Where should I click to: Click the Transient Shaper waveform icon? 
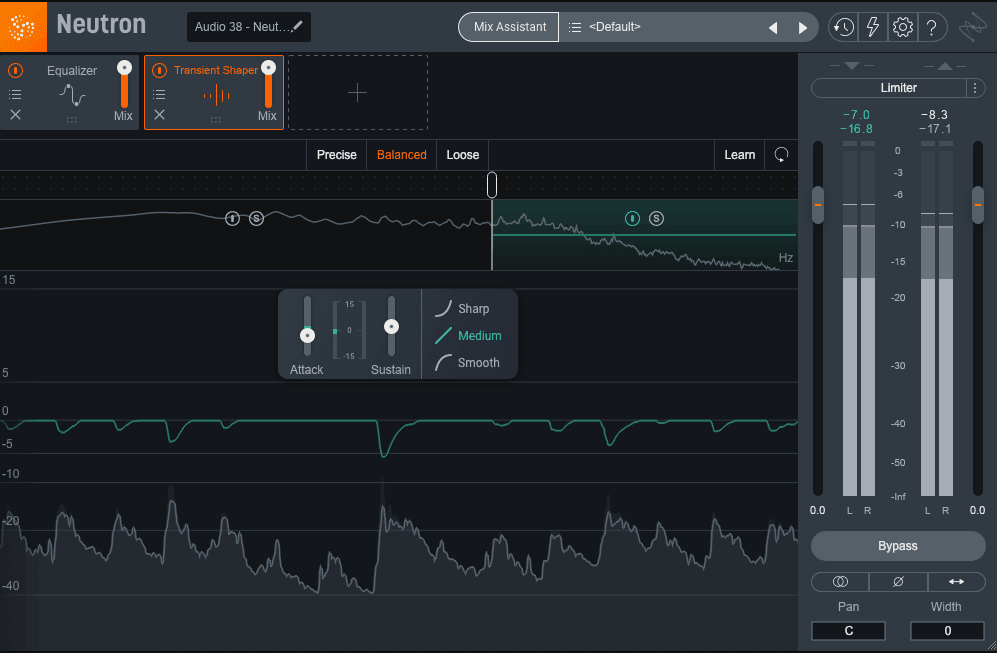pos(216,95)
